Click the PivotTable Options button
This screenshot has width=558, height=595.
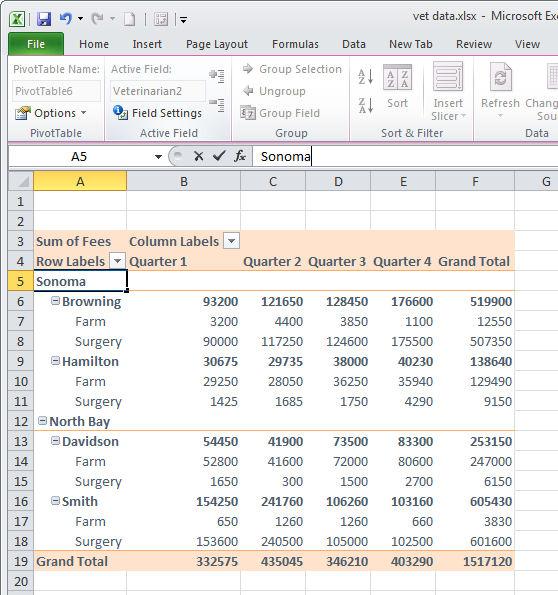pos(50,113)
